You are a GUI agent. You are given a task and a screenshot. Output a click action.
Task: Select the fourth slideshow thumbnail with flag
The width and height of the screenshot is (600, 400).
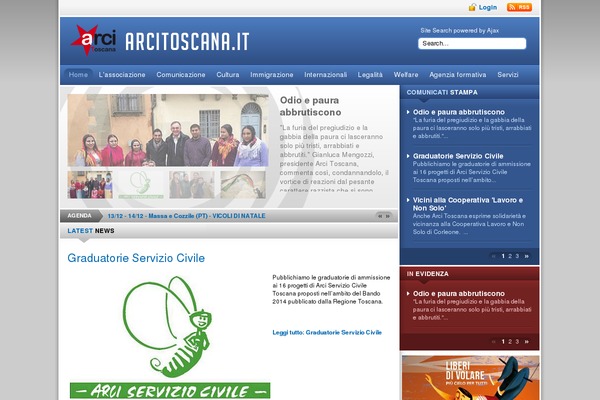click(243, 184)
